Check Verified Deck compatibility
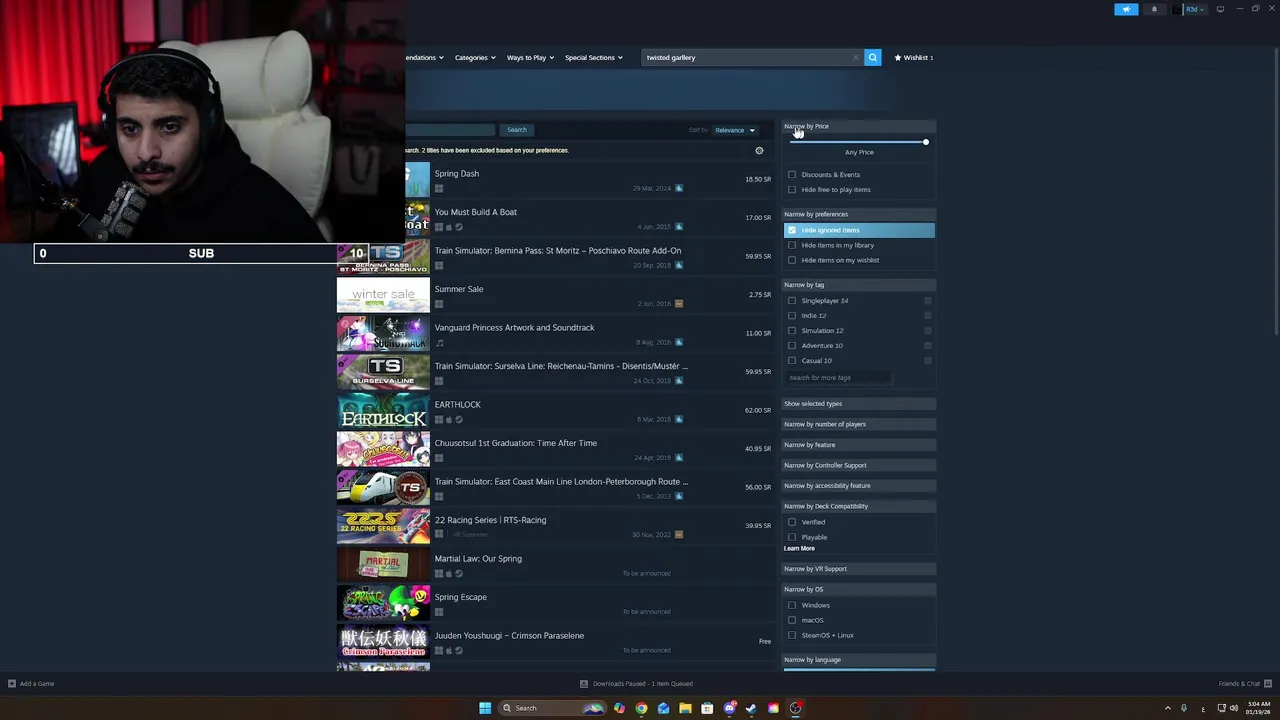 tap(792, 522)
